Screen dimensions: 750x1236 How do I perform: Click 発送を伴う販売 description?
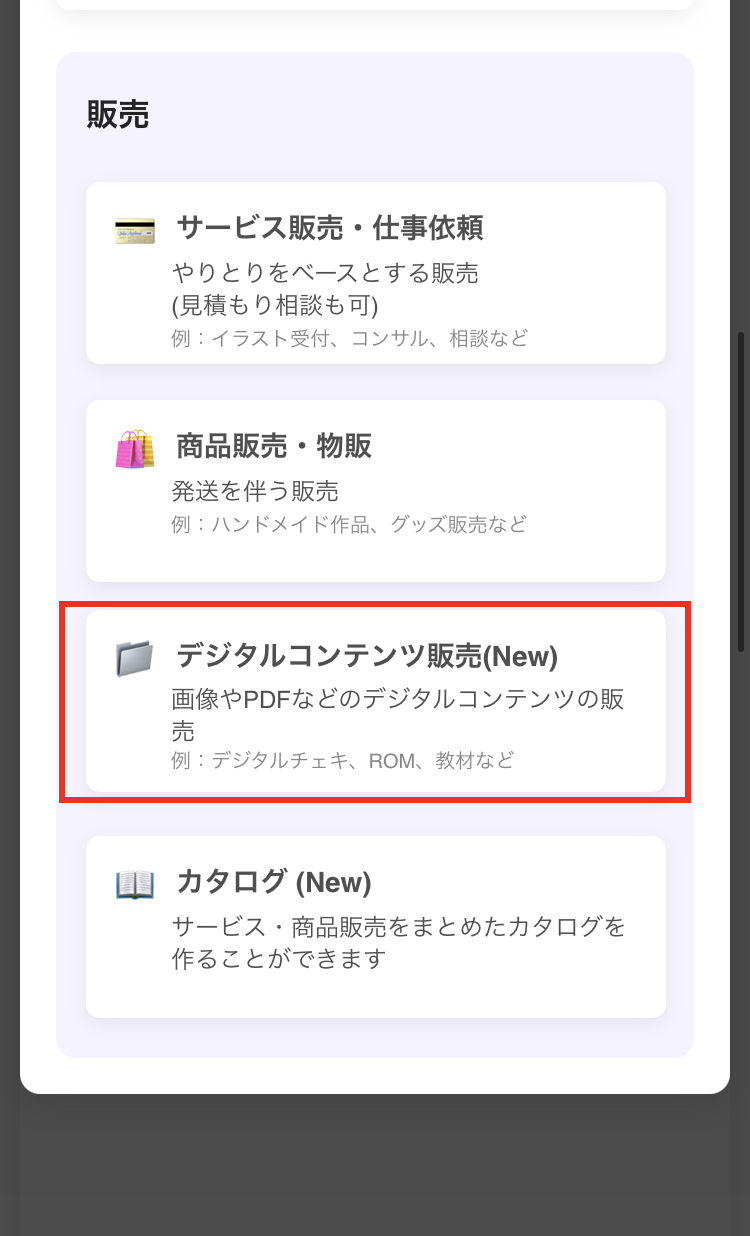pos(255,491)
